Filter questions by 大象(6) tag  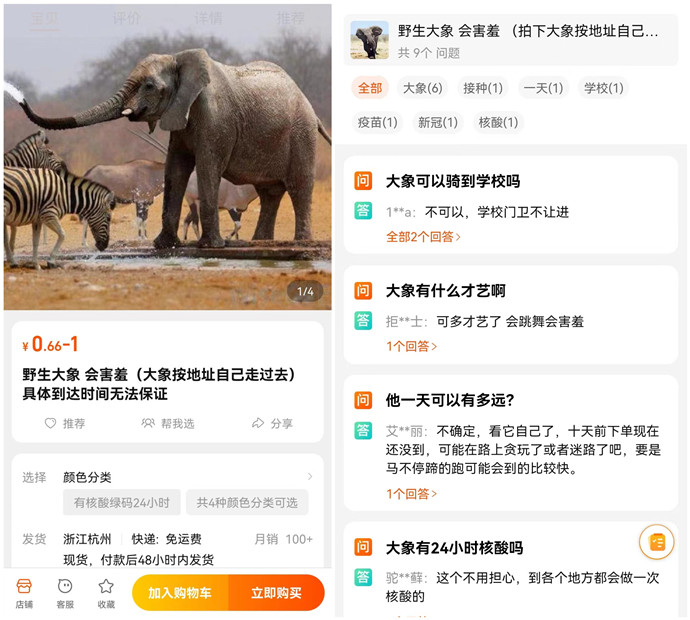[x=422, y=88]
